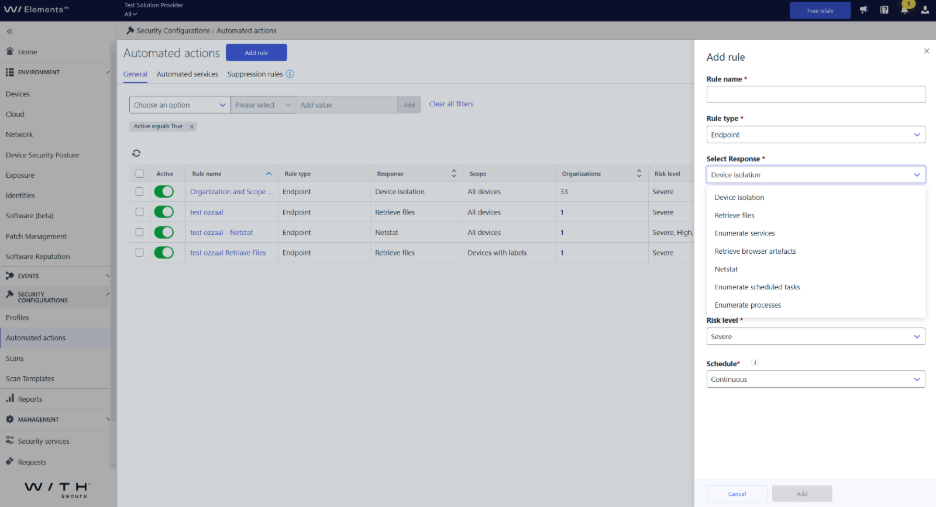
Task: Open the Risk level dropdown
Action: point(815,336)
